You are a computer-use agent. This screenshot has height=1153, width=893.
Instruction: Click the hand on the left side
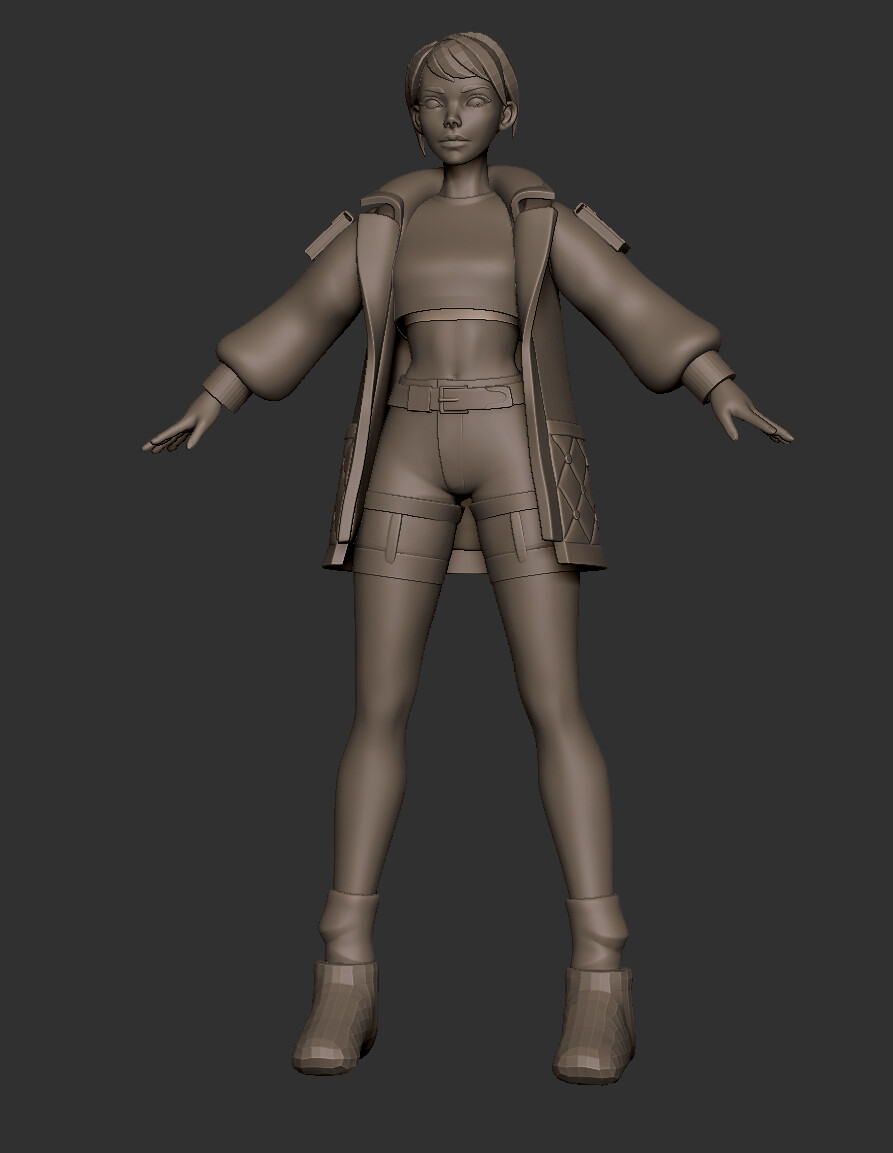183,430
